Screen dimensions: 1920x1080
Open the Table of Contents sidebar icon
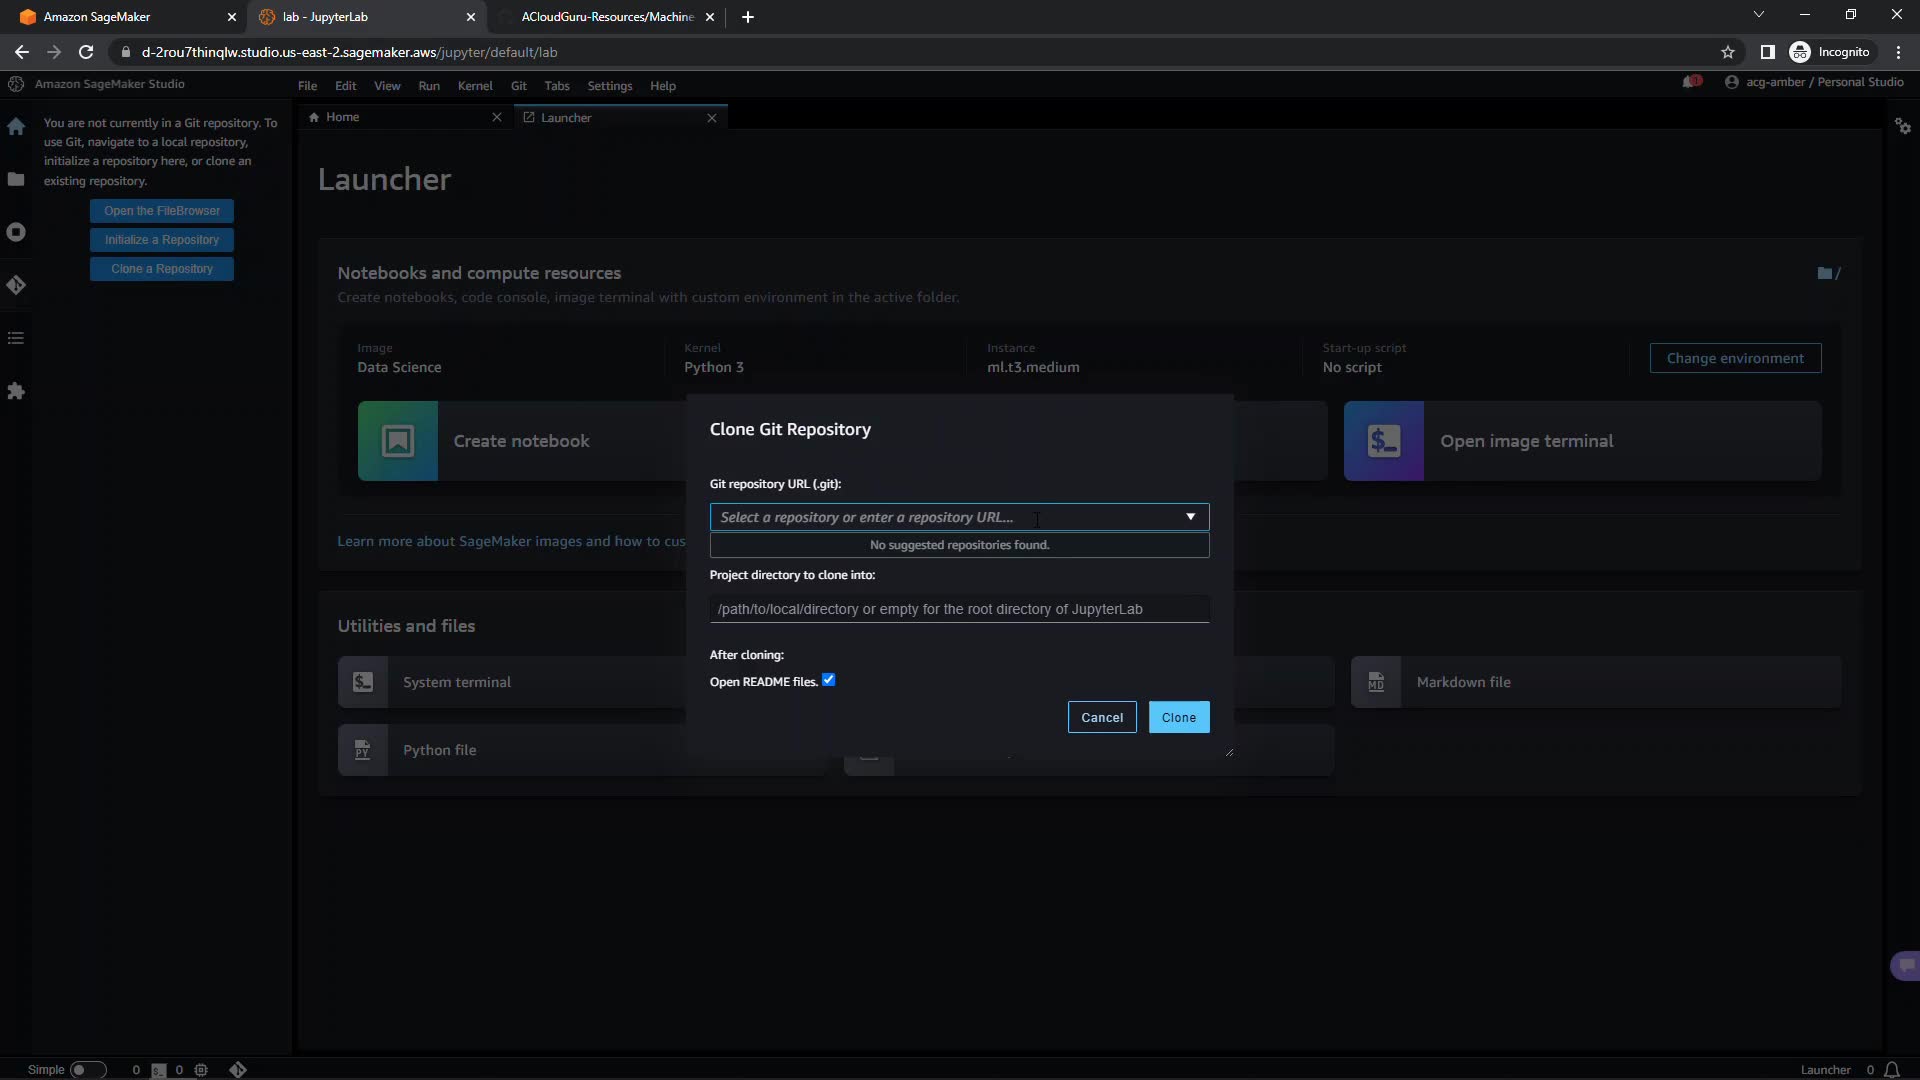pyautogui.click(x=16, y=338)
